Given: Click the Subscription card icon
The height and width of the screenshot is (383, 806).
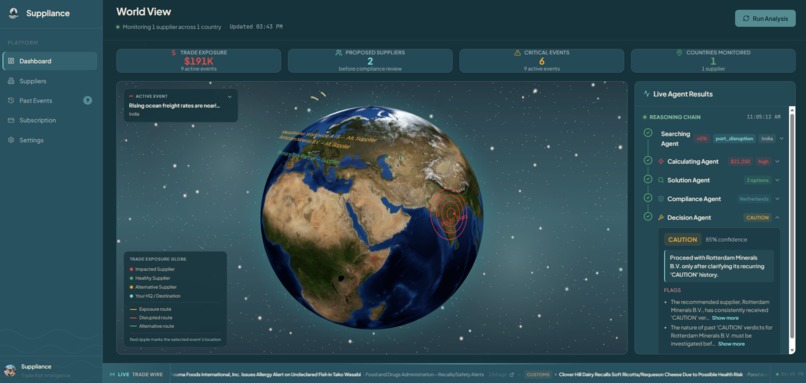Looking at the screenshot, I should point(11,120).
